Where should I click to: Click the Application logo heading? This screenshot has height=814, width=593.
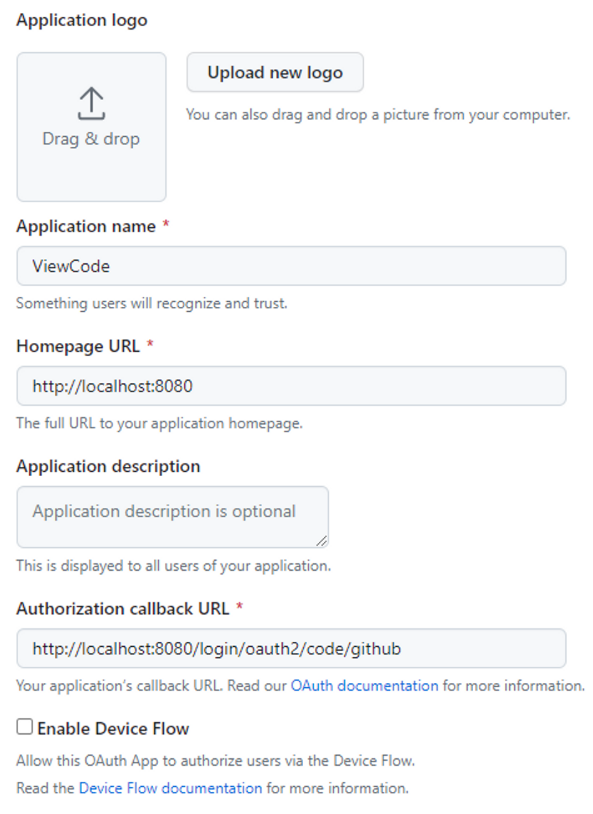click(82, 20)
